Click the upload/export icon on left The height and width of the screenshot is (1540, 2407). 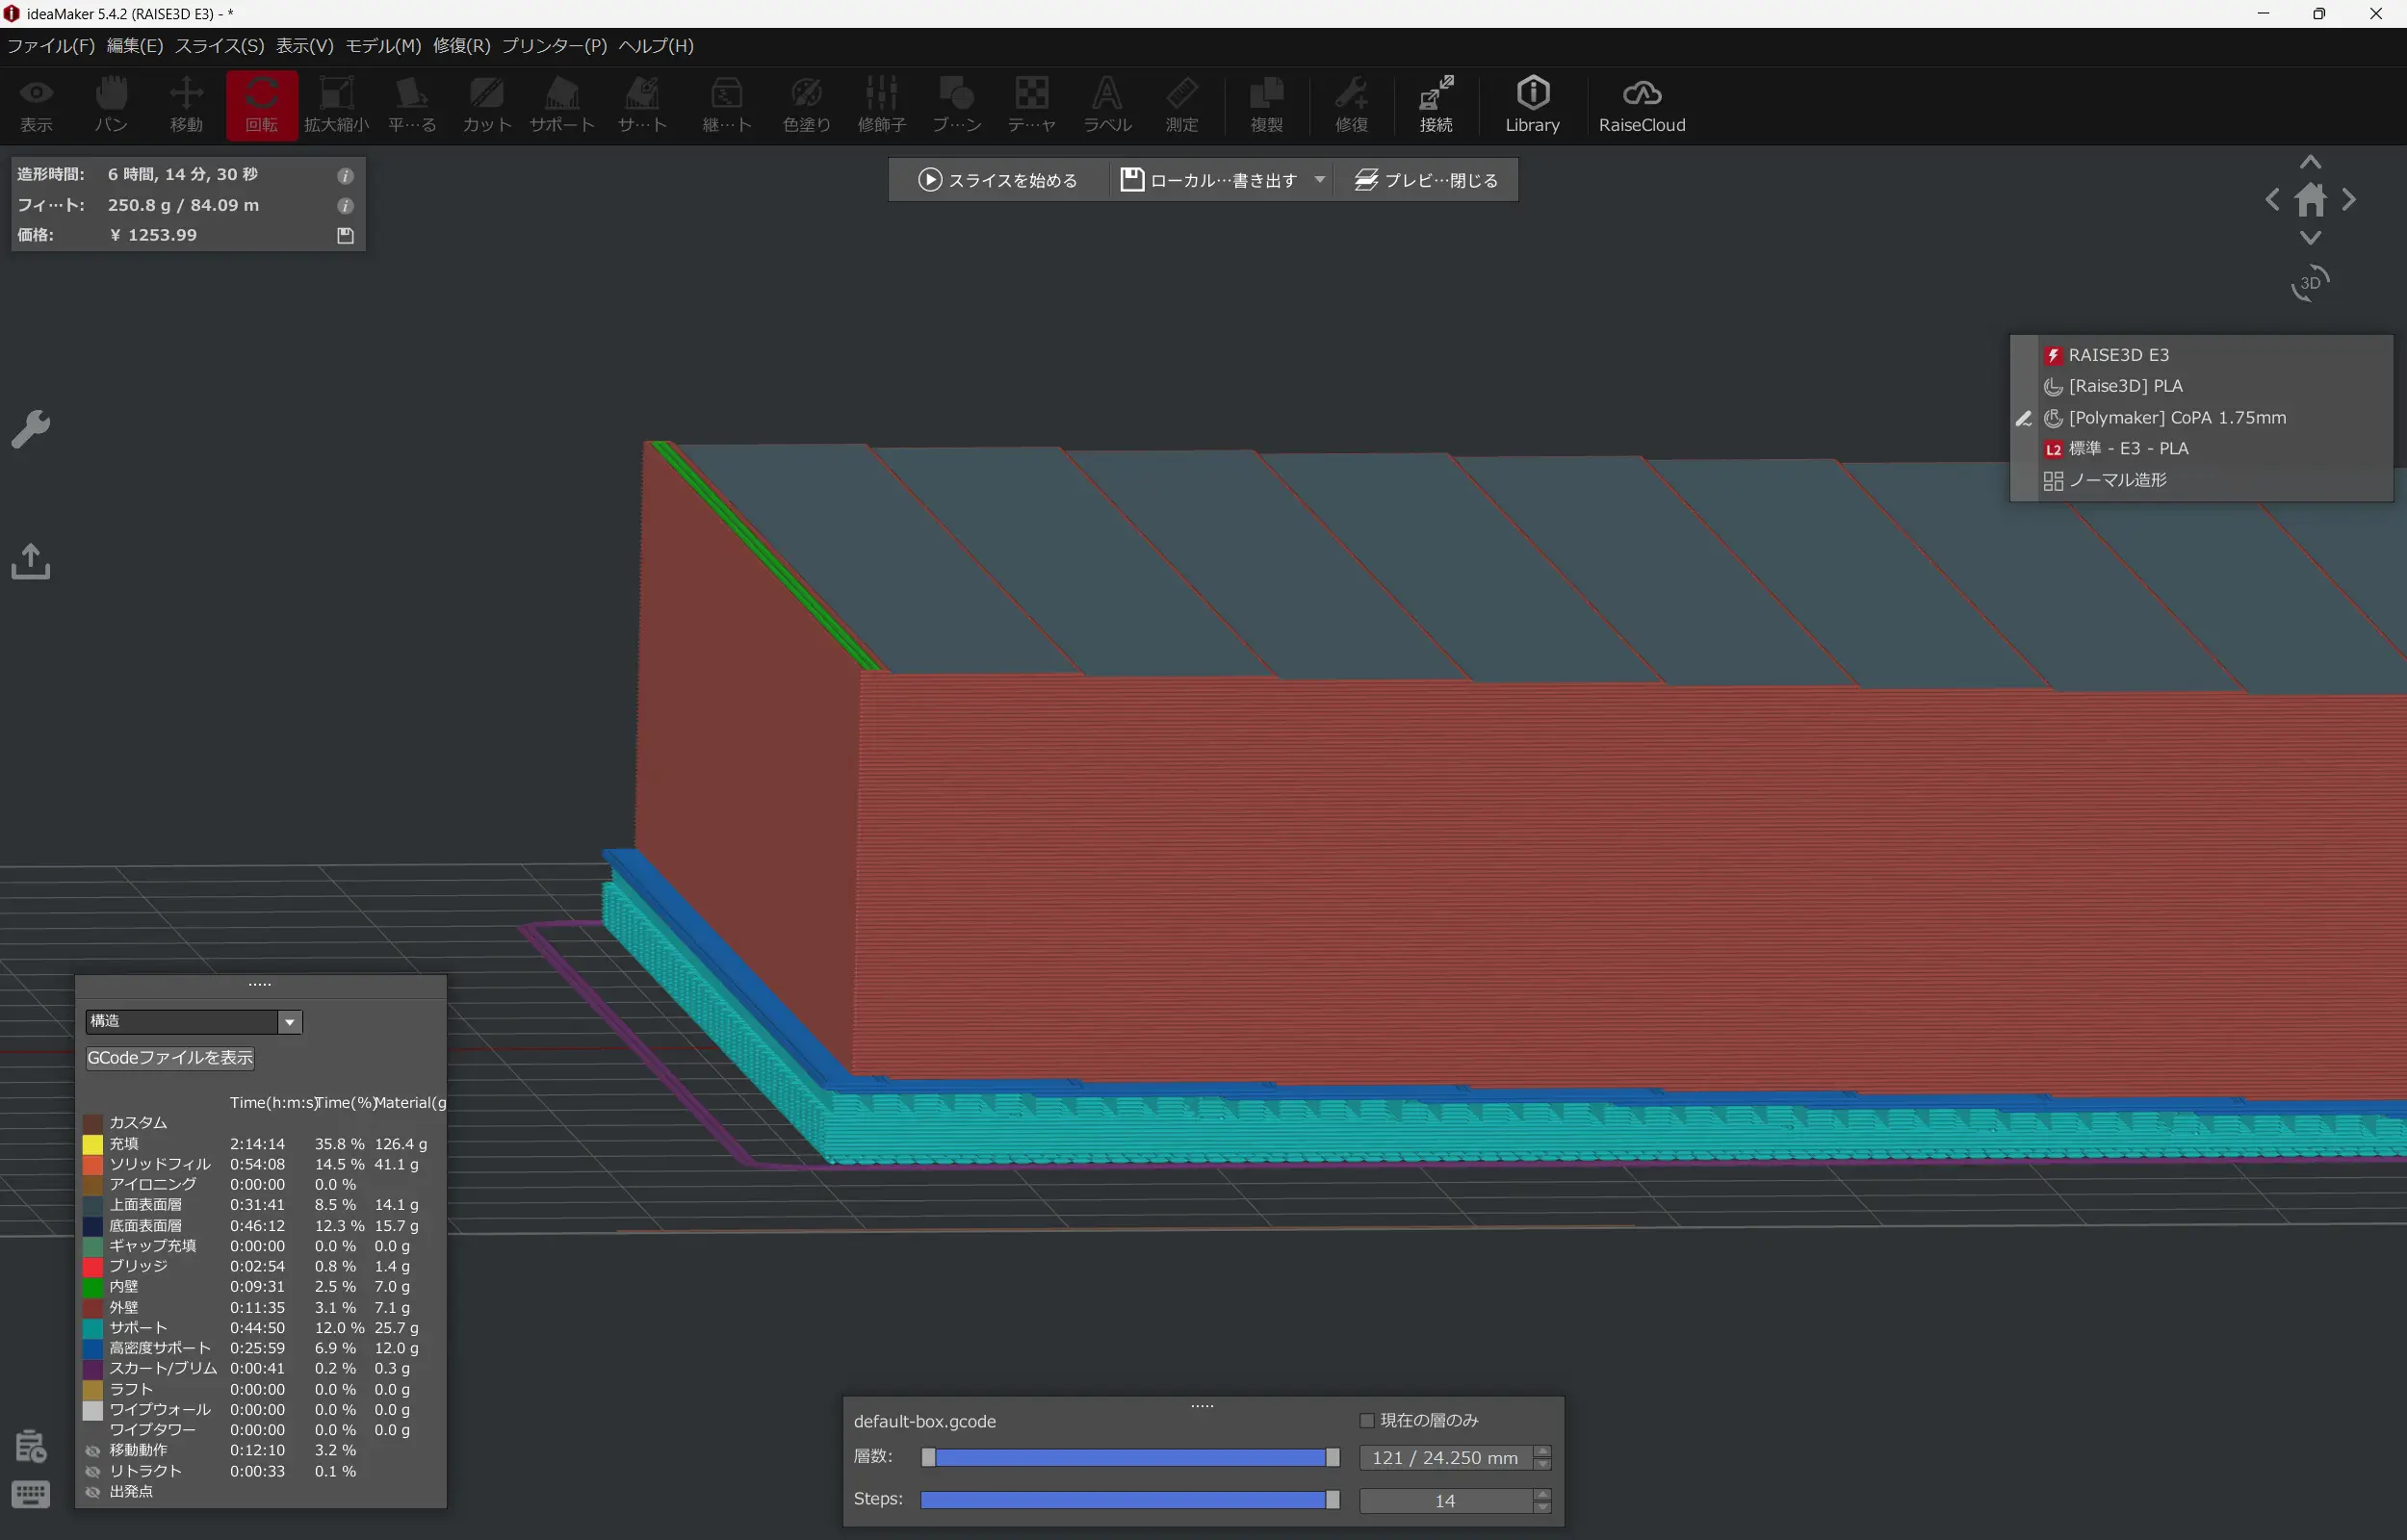pos(31,561)
